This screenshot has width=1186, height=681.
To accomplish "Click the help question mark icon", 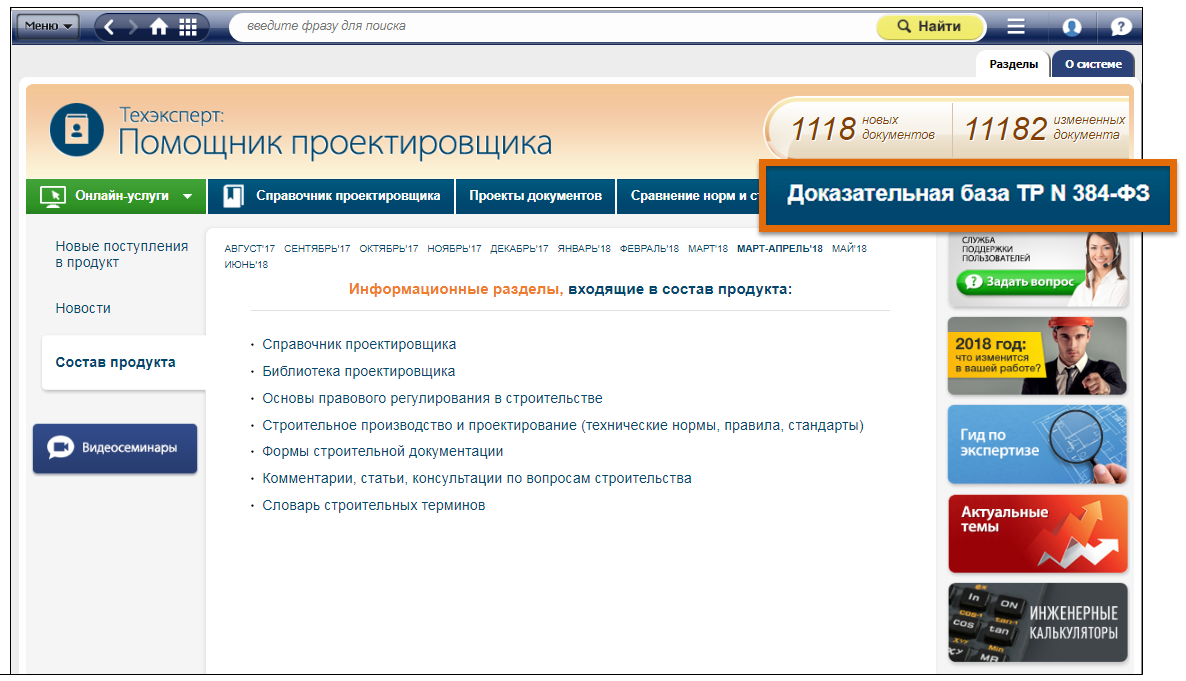I will click(x=1121, y=27).
